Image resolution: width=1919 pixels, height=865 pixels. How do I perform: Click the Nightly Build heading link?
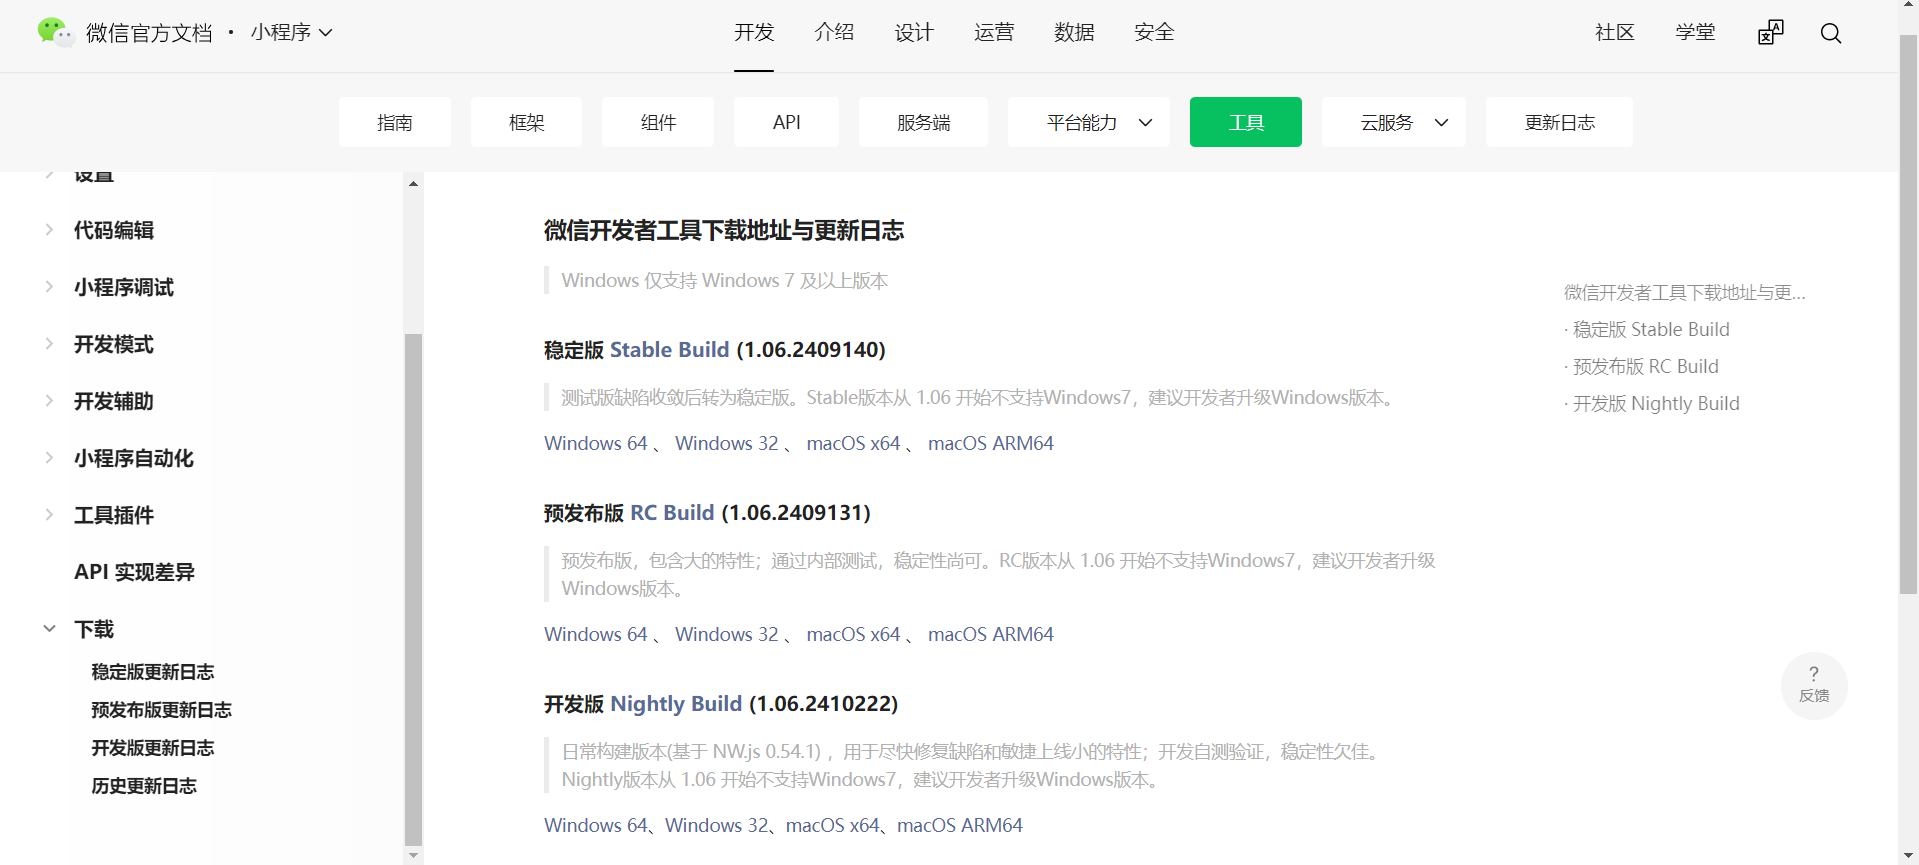coord(676,704)
